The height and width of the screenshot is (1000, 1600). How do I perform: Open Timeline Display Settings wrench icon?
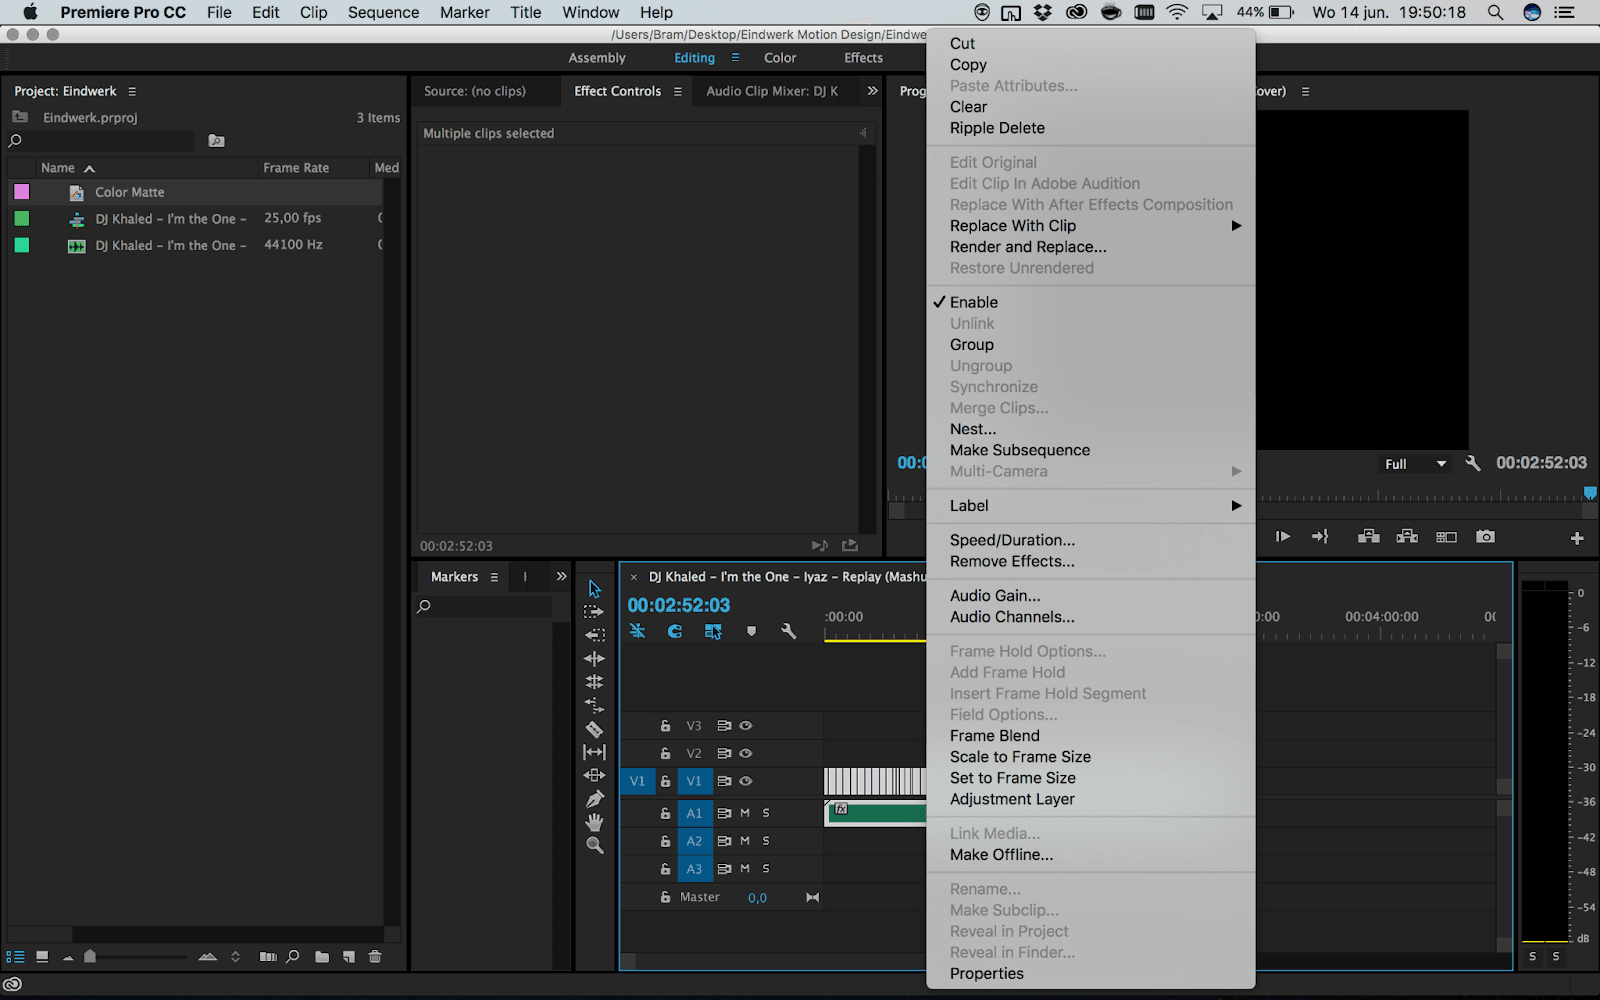point(789,631)
